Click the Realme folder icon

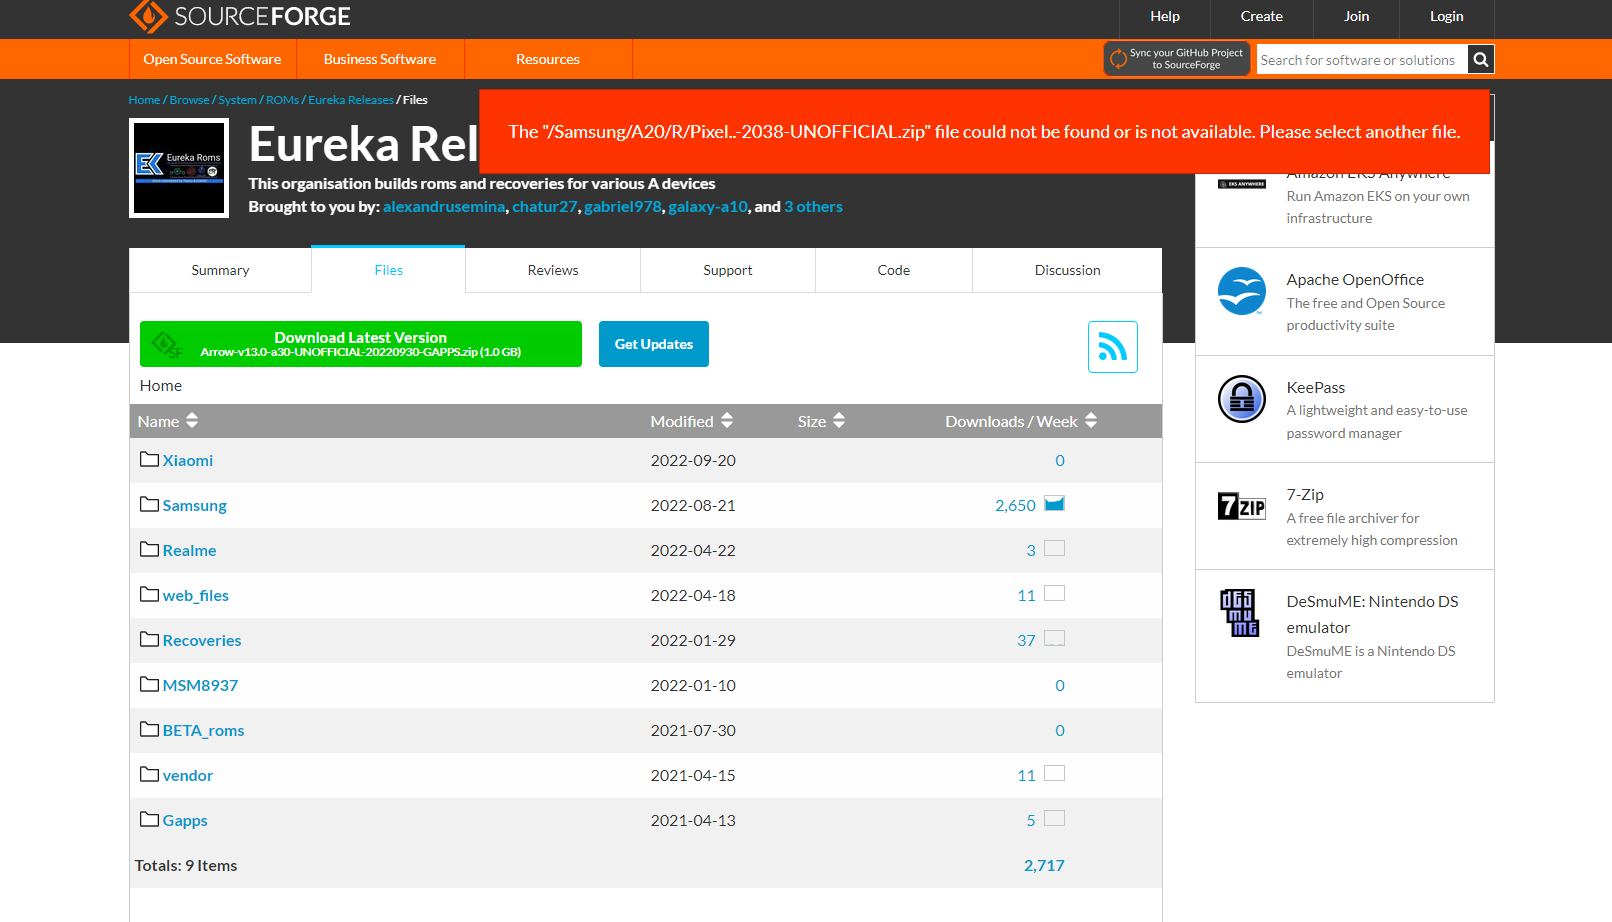point(150,549)
